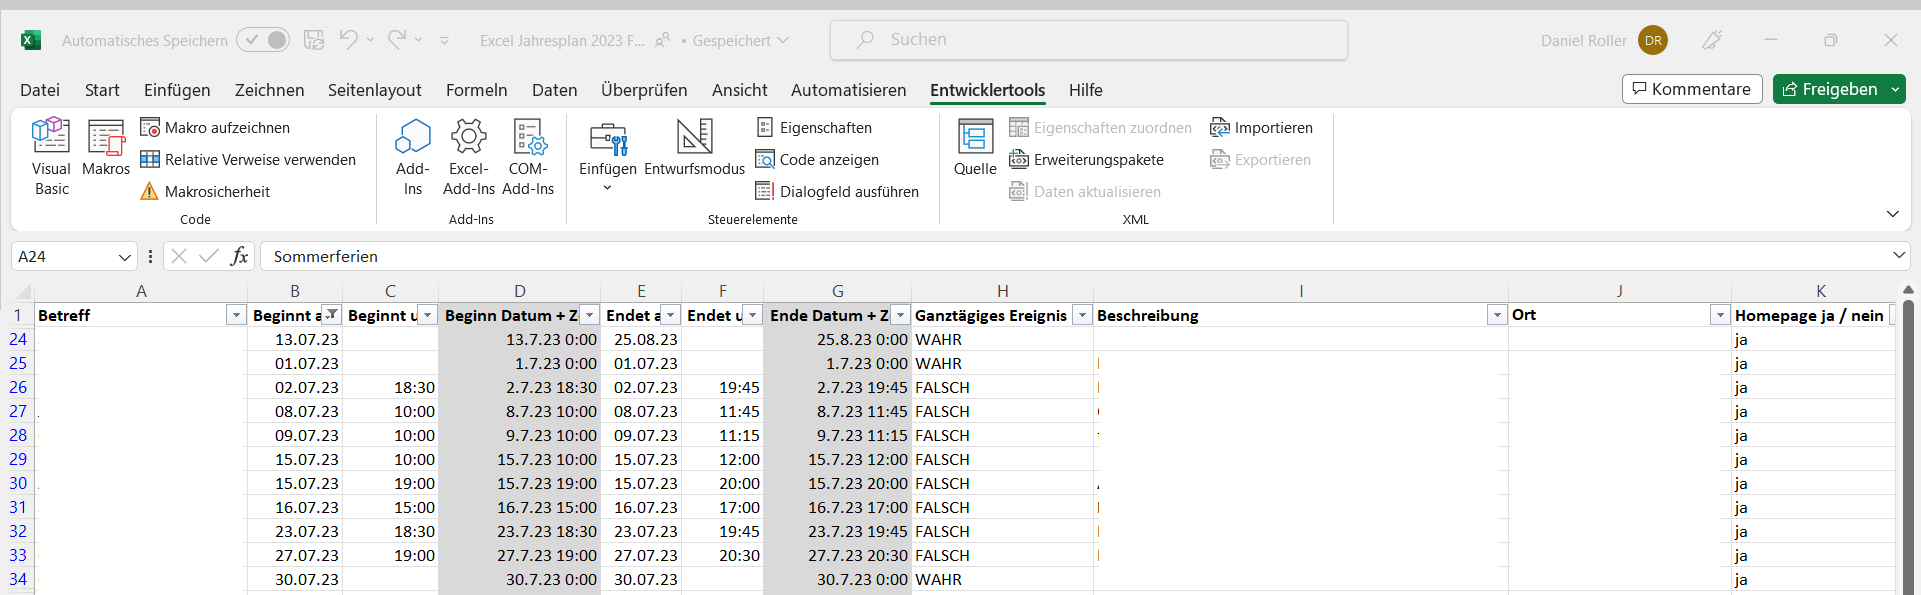Screen dimensions: 1921x595
Task: Select column D header
Action: tap(520, 291)
